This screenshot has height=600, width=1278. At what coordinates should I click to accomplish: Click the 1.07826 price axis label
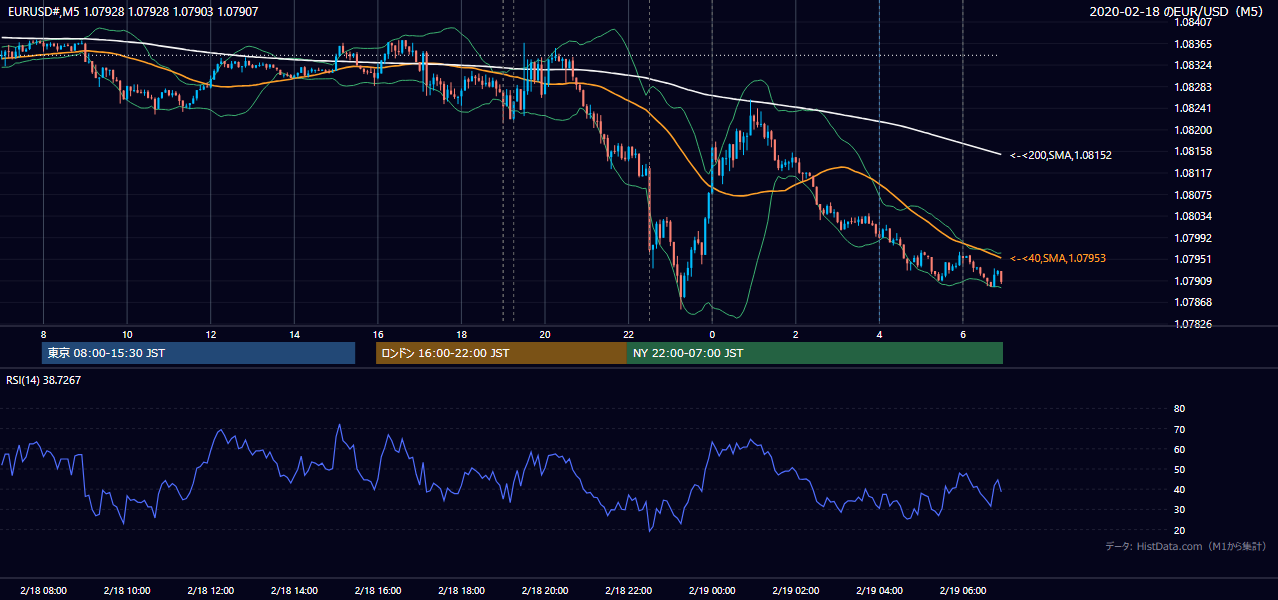(1193, 324)
